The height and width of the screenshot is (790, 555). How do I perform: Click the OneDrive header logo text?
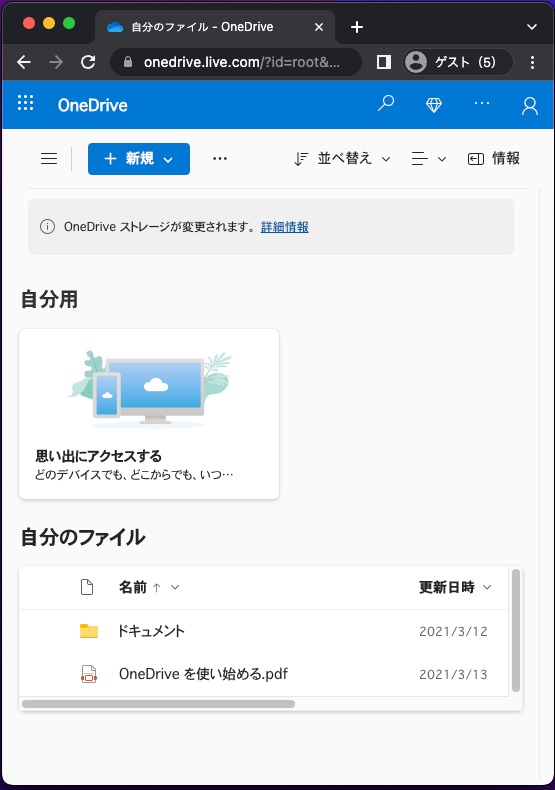[x=93, y=105]
